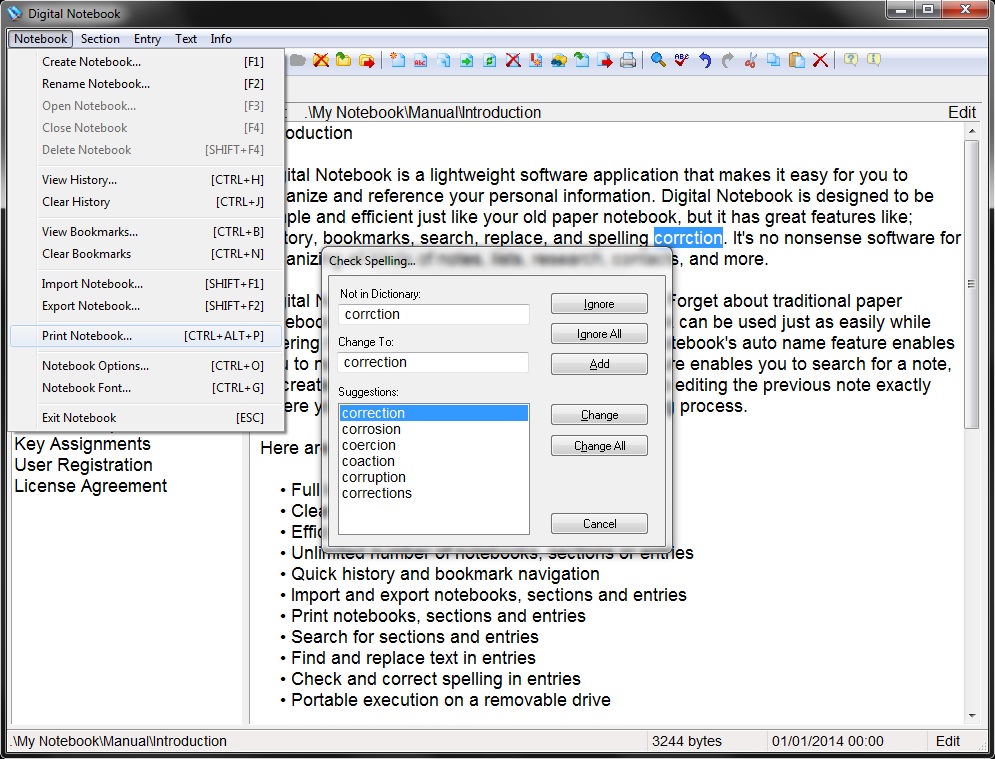Open the Section menu
This screenshot has width=995, height=759.
point(100,39)
